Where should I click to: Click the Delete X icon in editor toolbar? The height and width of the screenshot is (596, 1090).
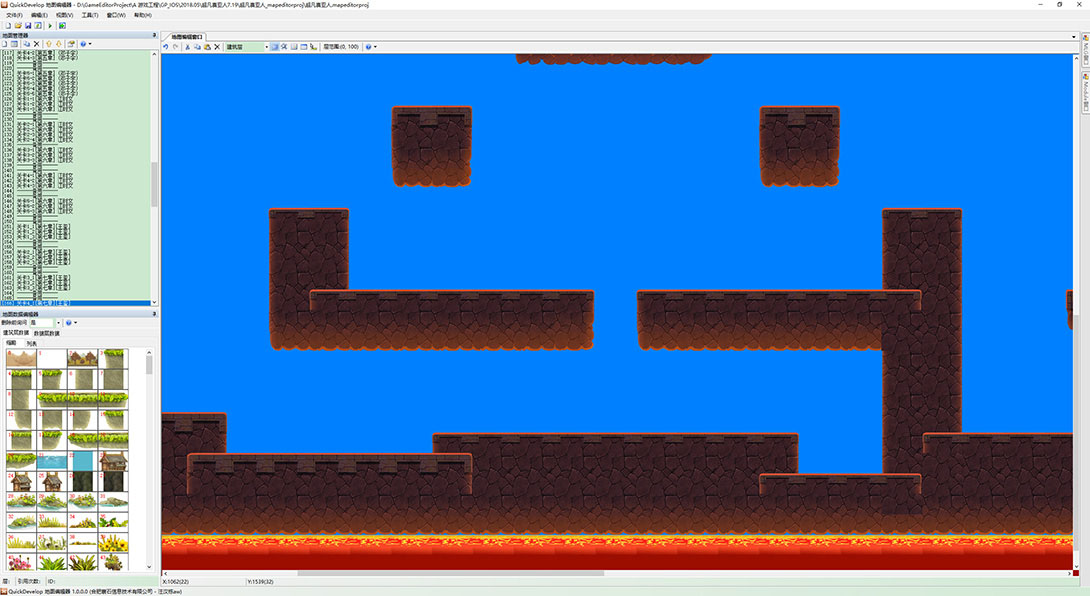217,47
